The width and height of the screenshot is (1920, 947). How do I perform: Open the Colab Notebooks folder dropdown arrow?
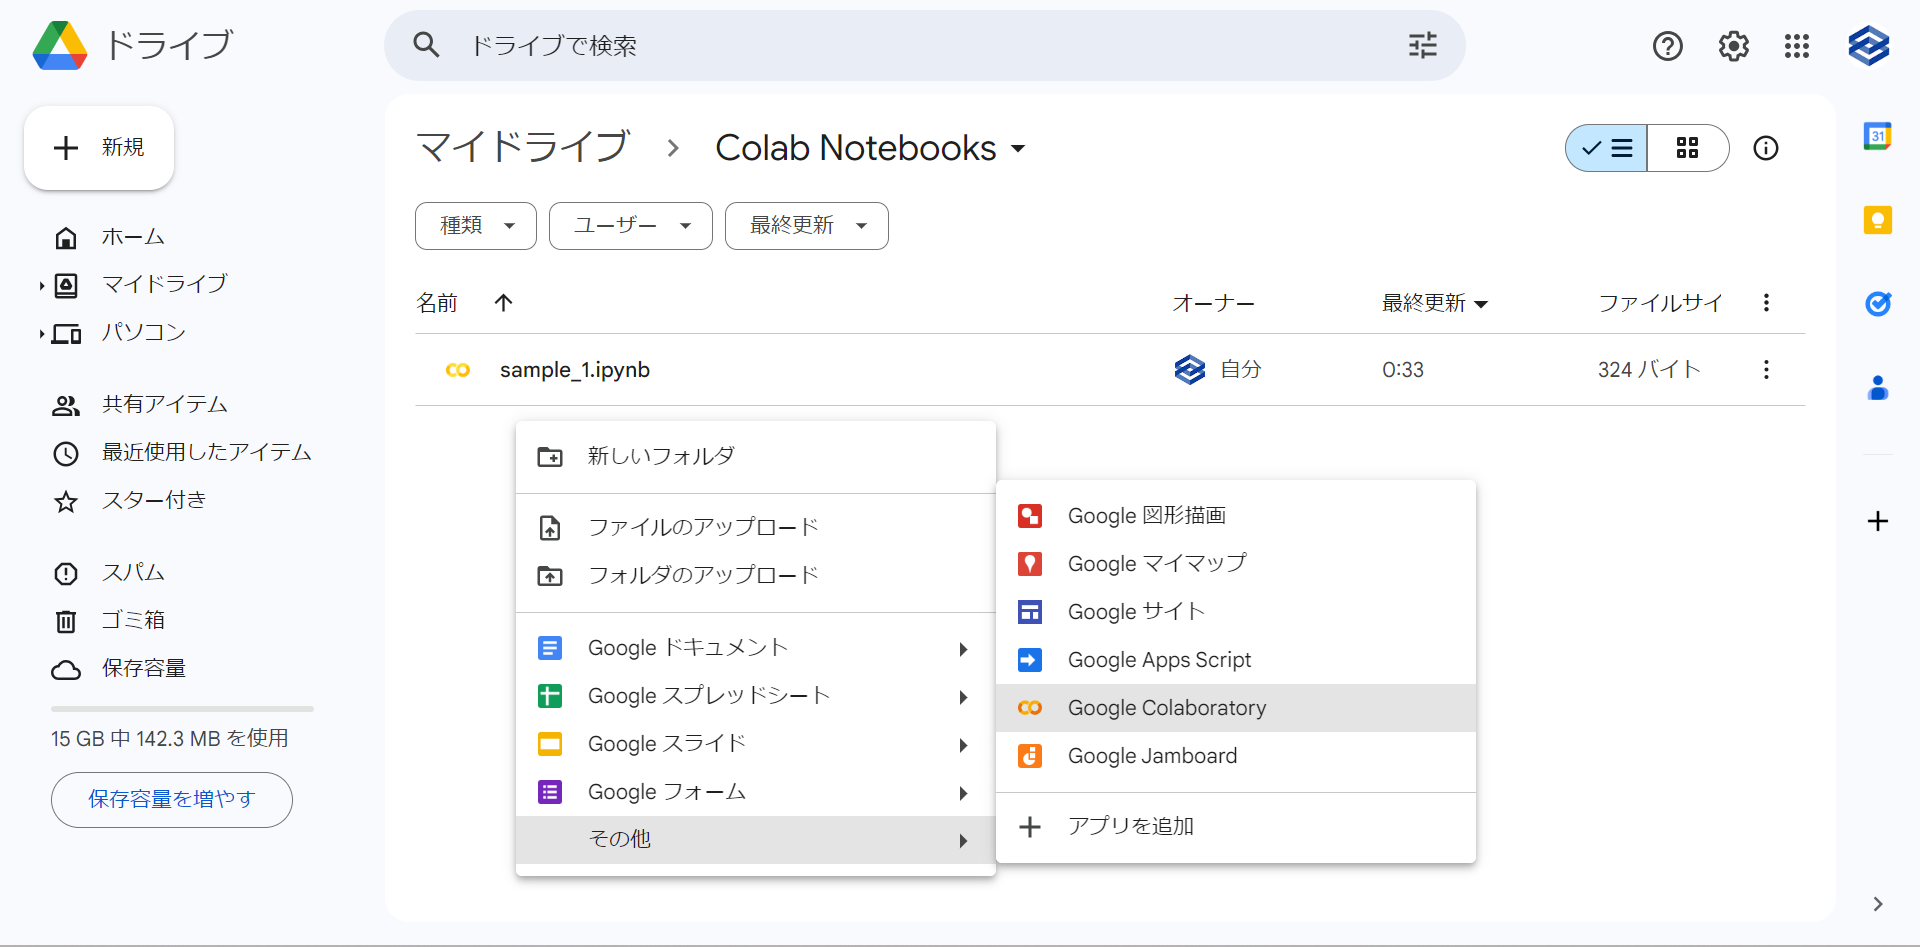tap(1019, 148)
